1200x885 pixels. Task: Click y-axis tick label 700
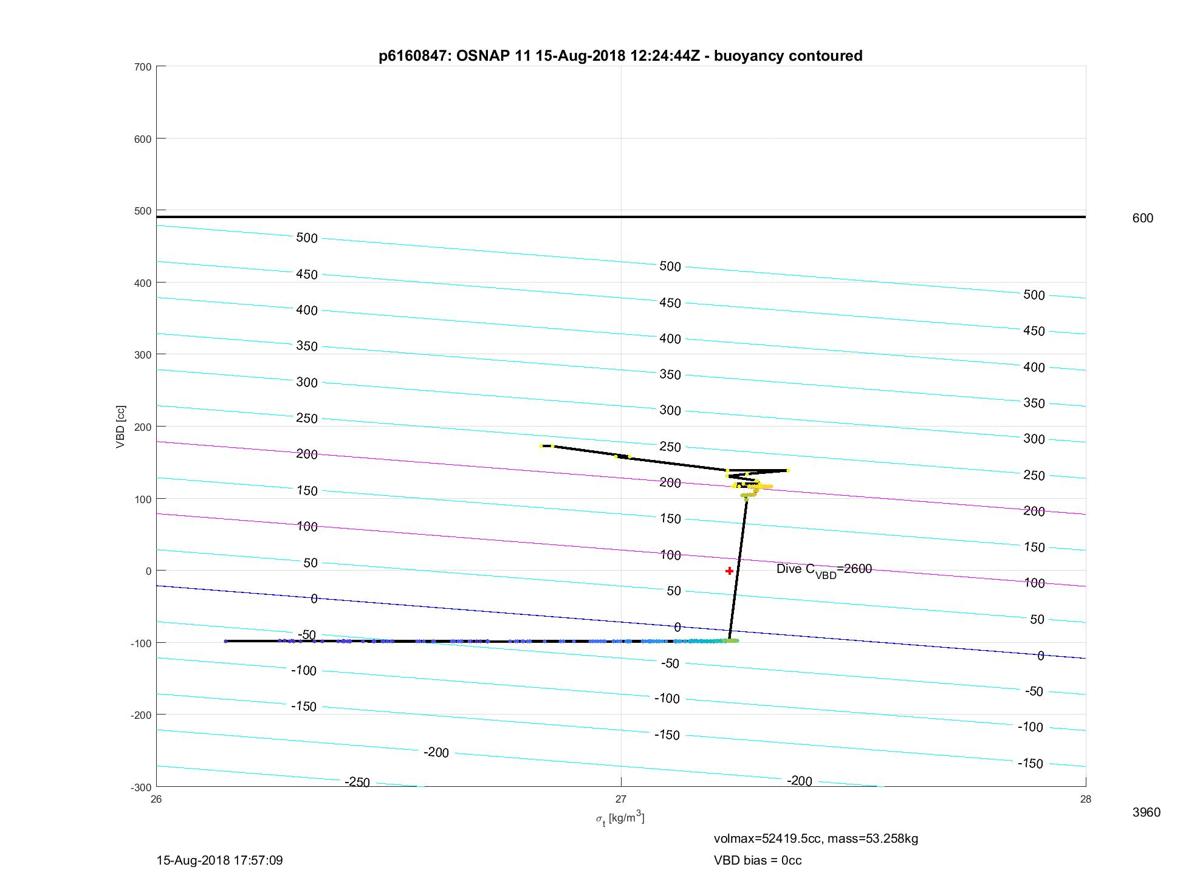(x=143, y=67)
